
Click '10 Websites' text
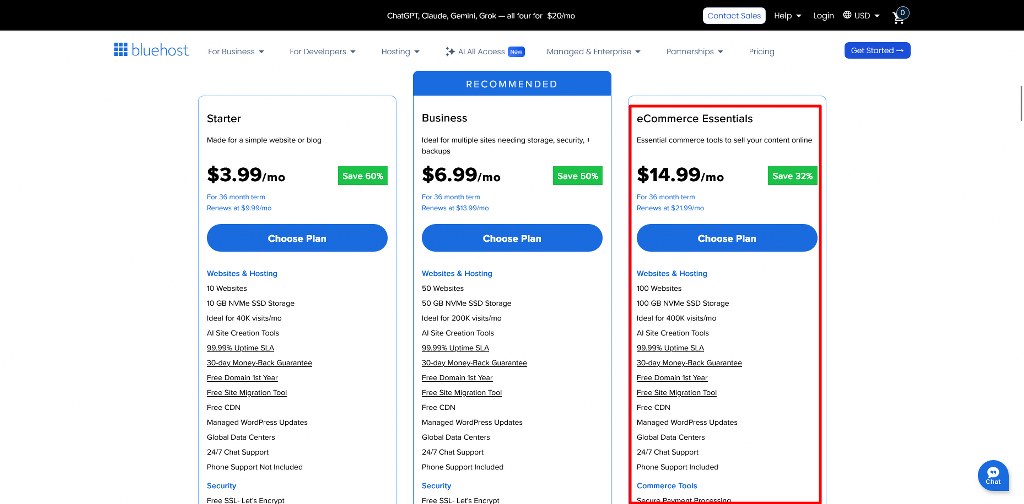coord(227,289)
